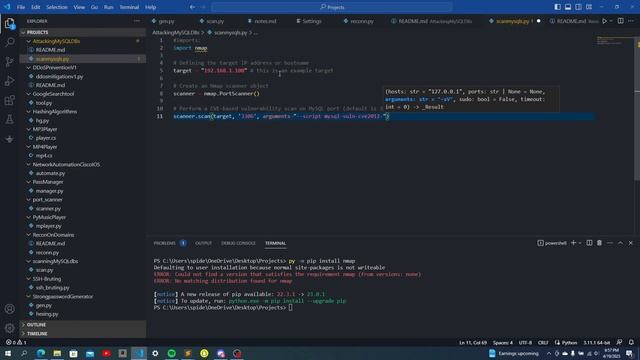The height and width of the screenshot is (360, 640).
Task: Select the powershell terminal entry
Action: click(x=552, y=243)
